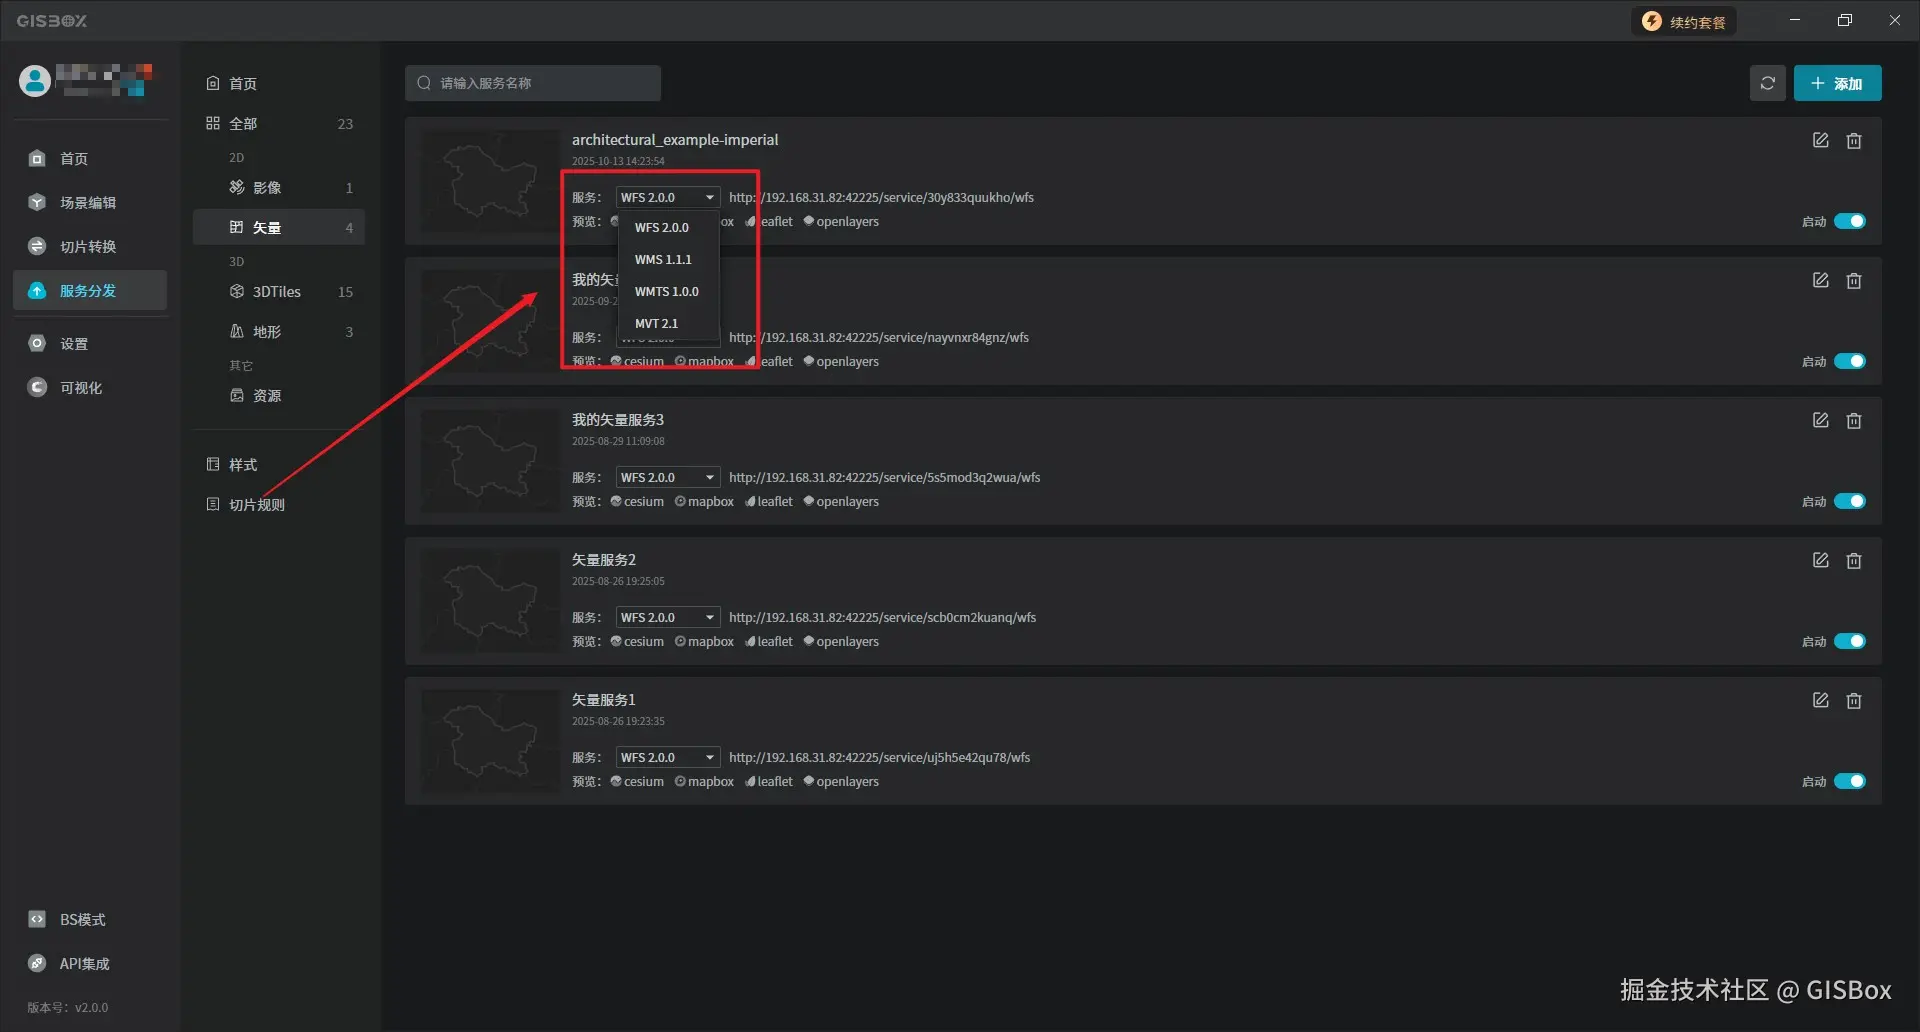Edit the 矢量服务1 service

1820,700
